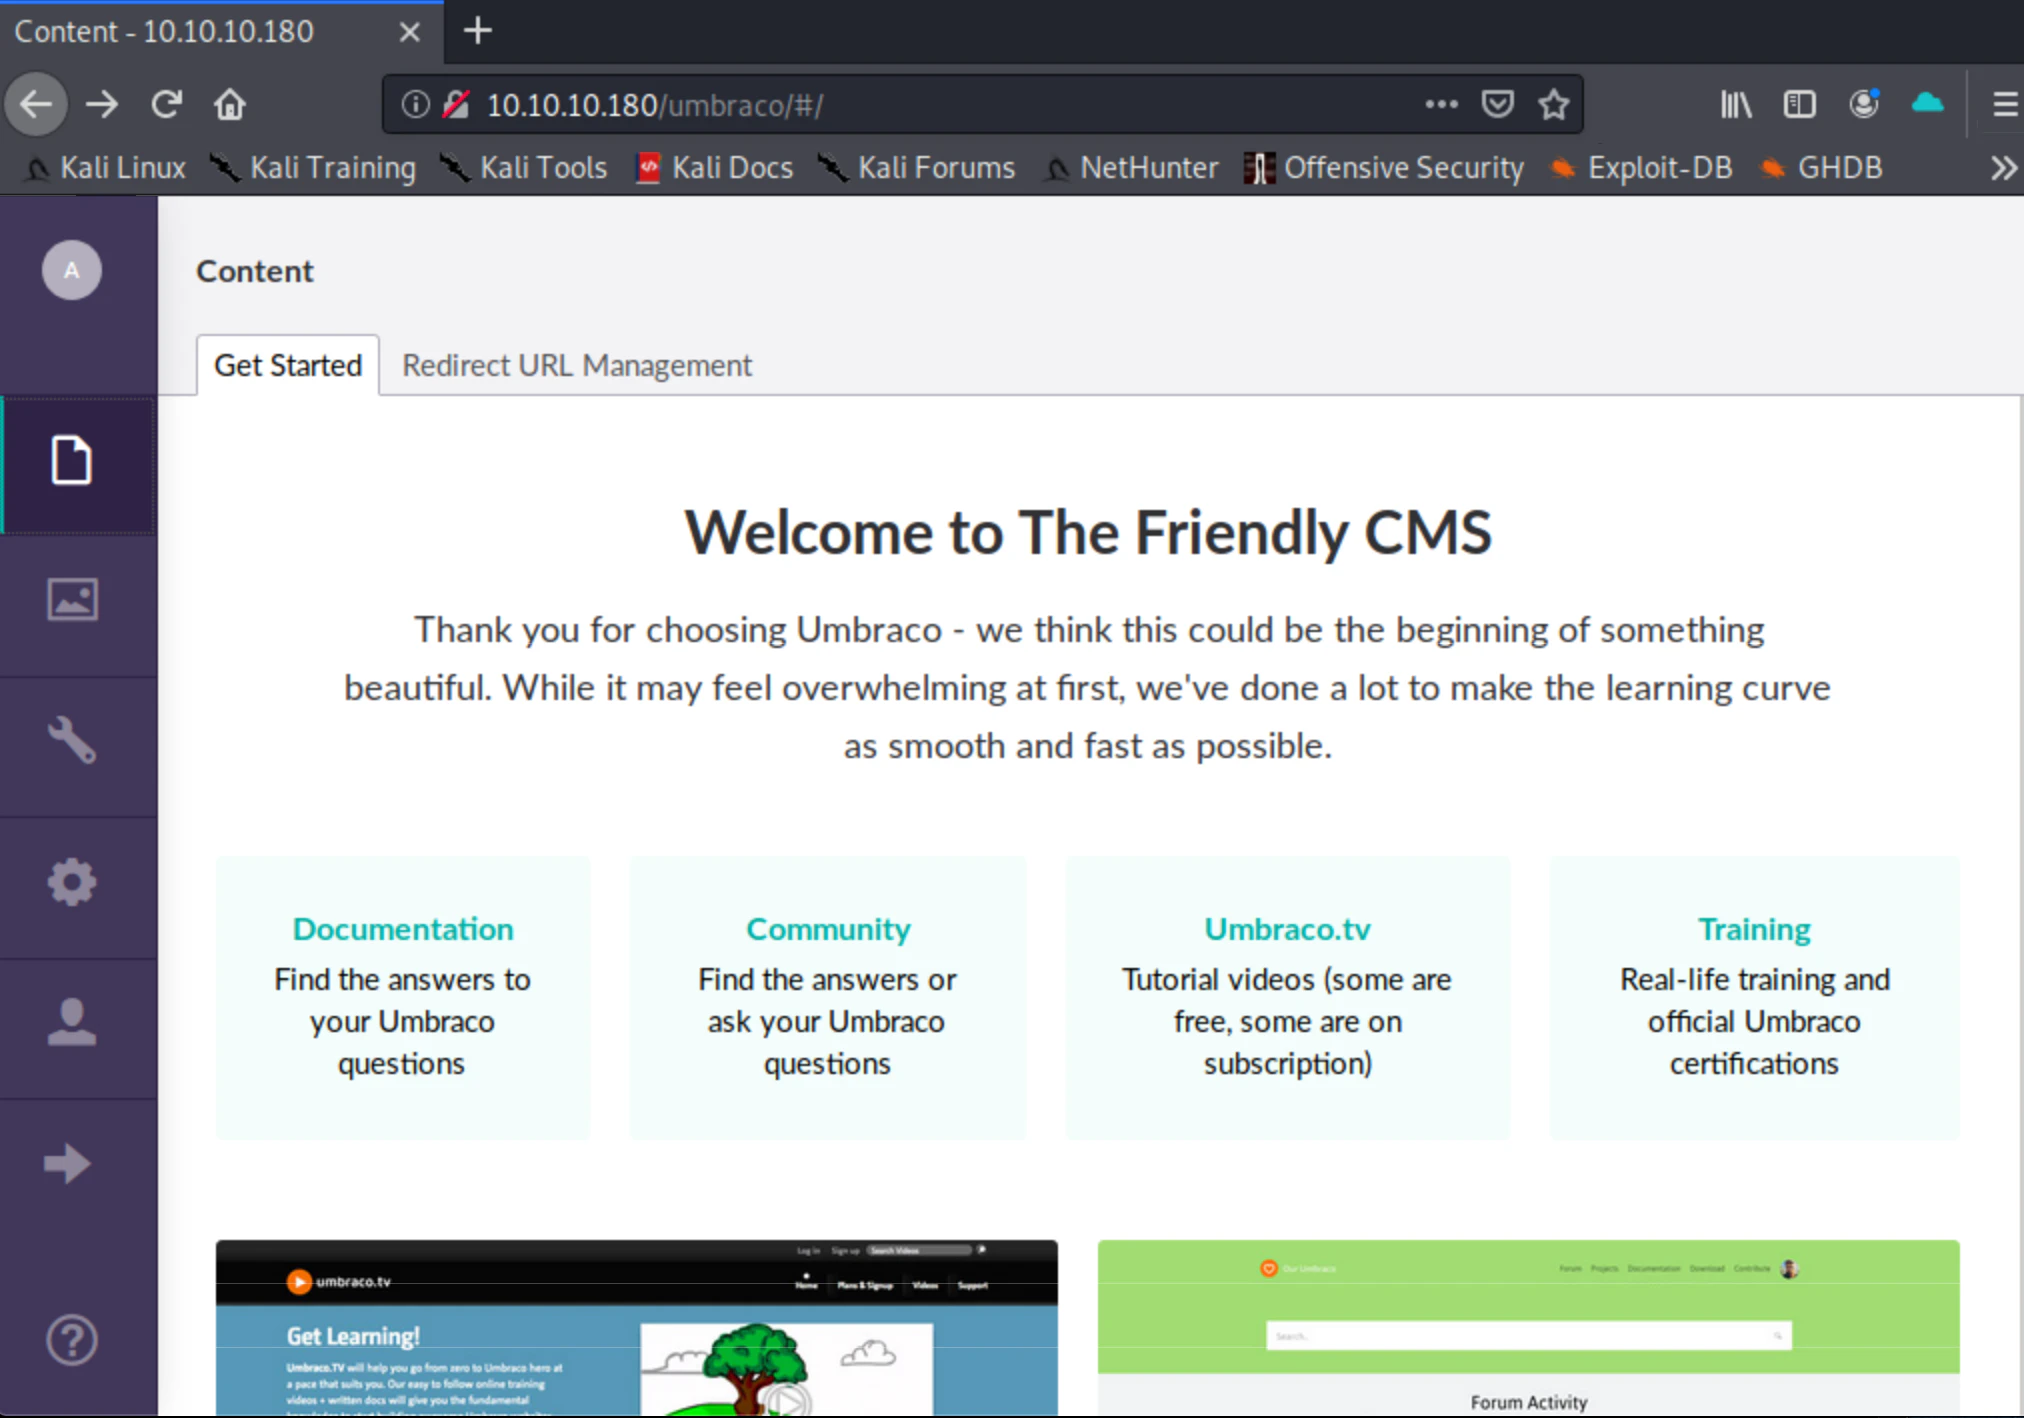2024x1418 pixels.
Task: Open page actions three-dot menu
Action: (x=1441, y=104)
